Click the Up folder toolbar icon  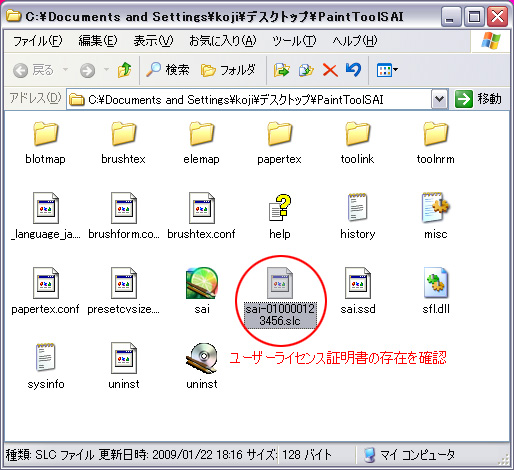124,70
